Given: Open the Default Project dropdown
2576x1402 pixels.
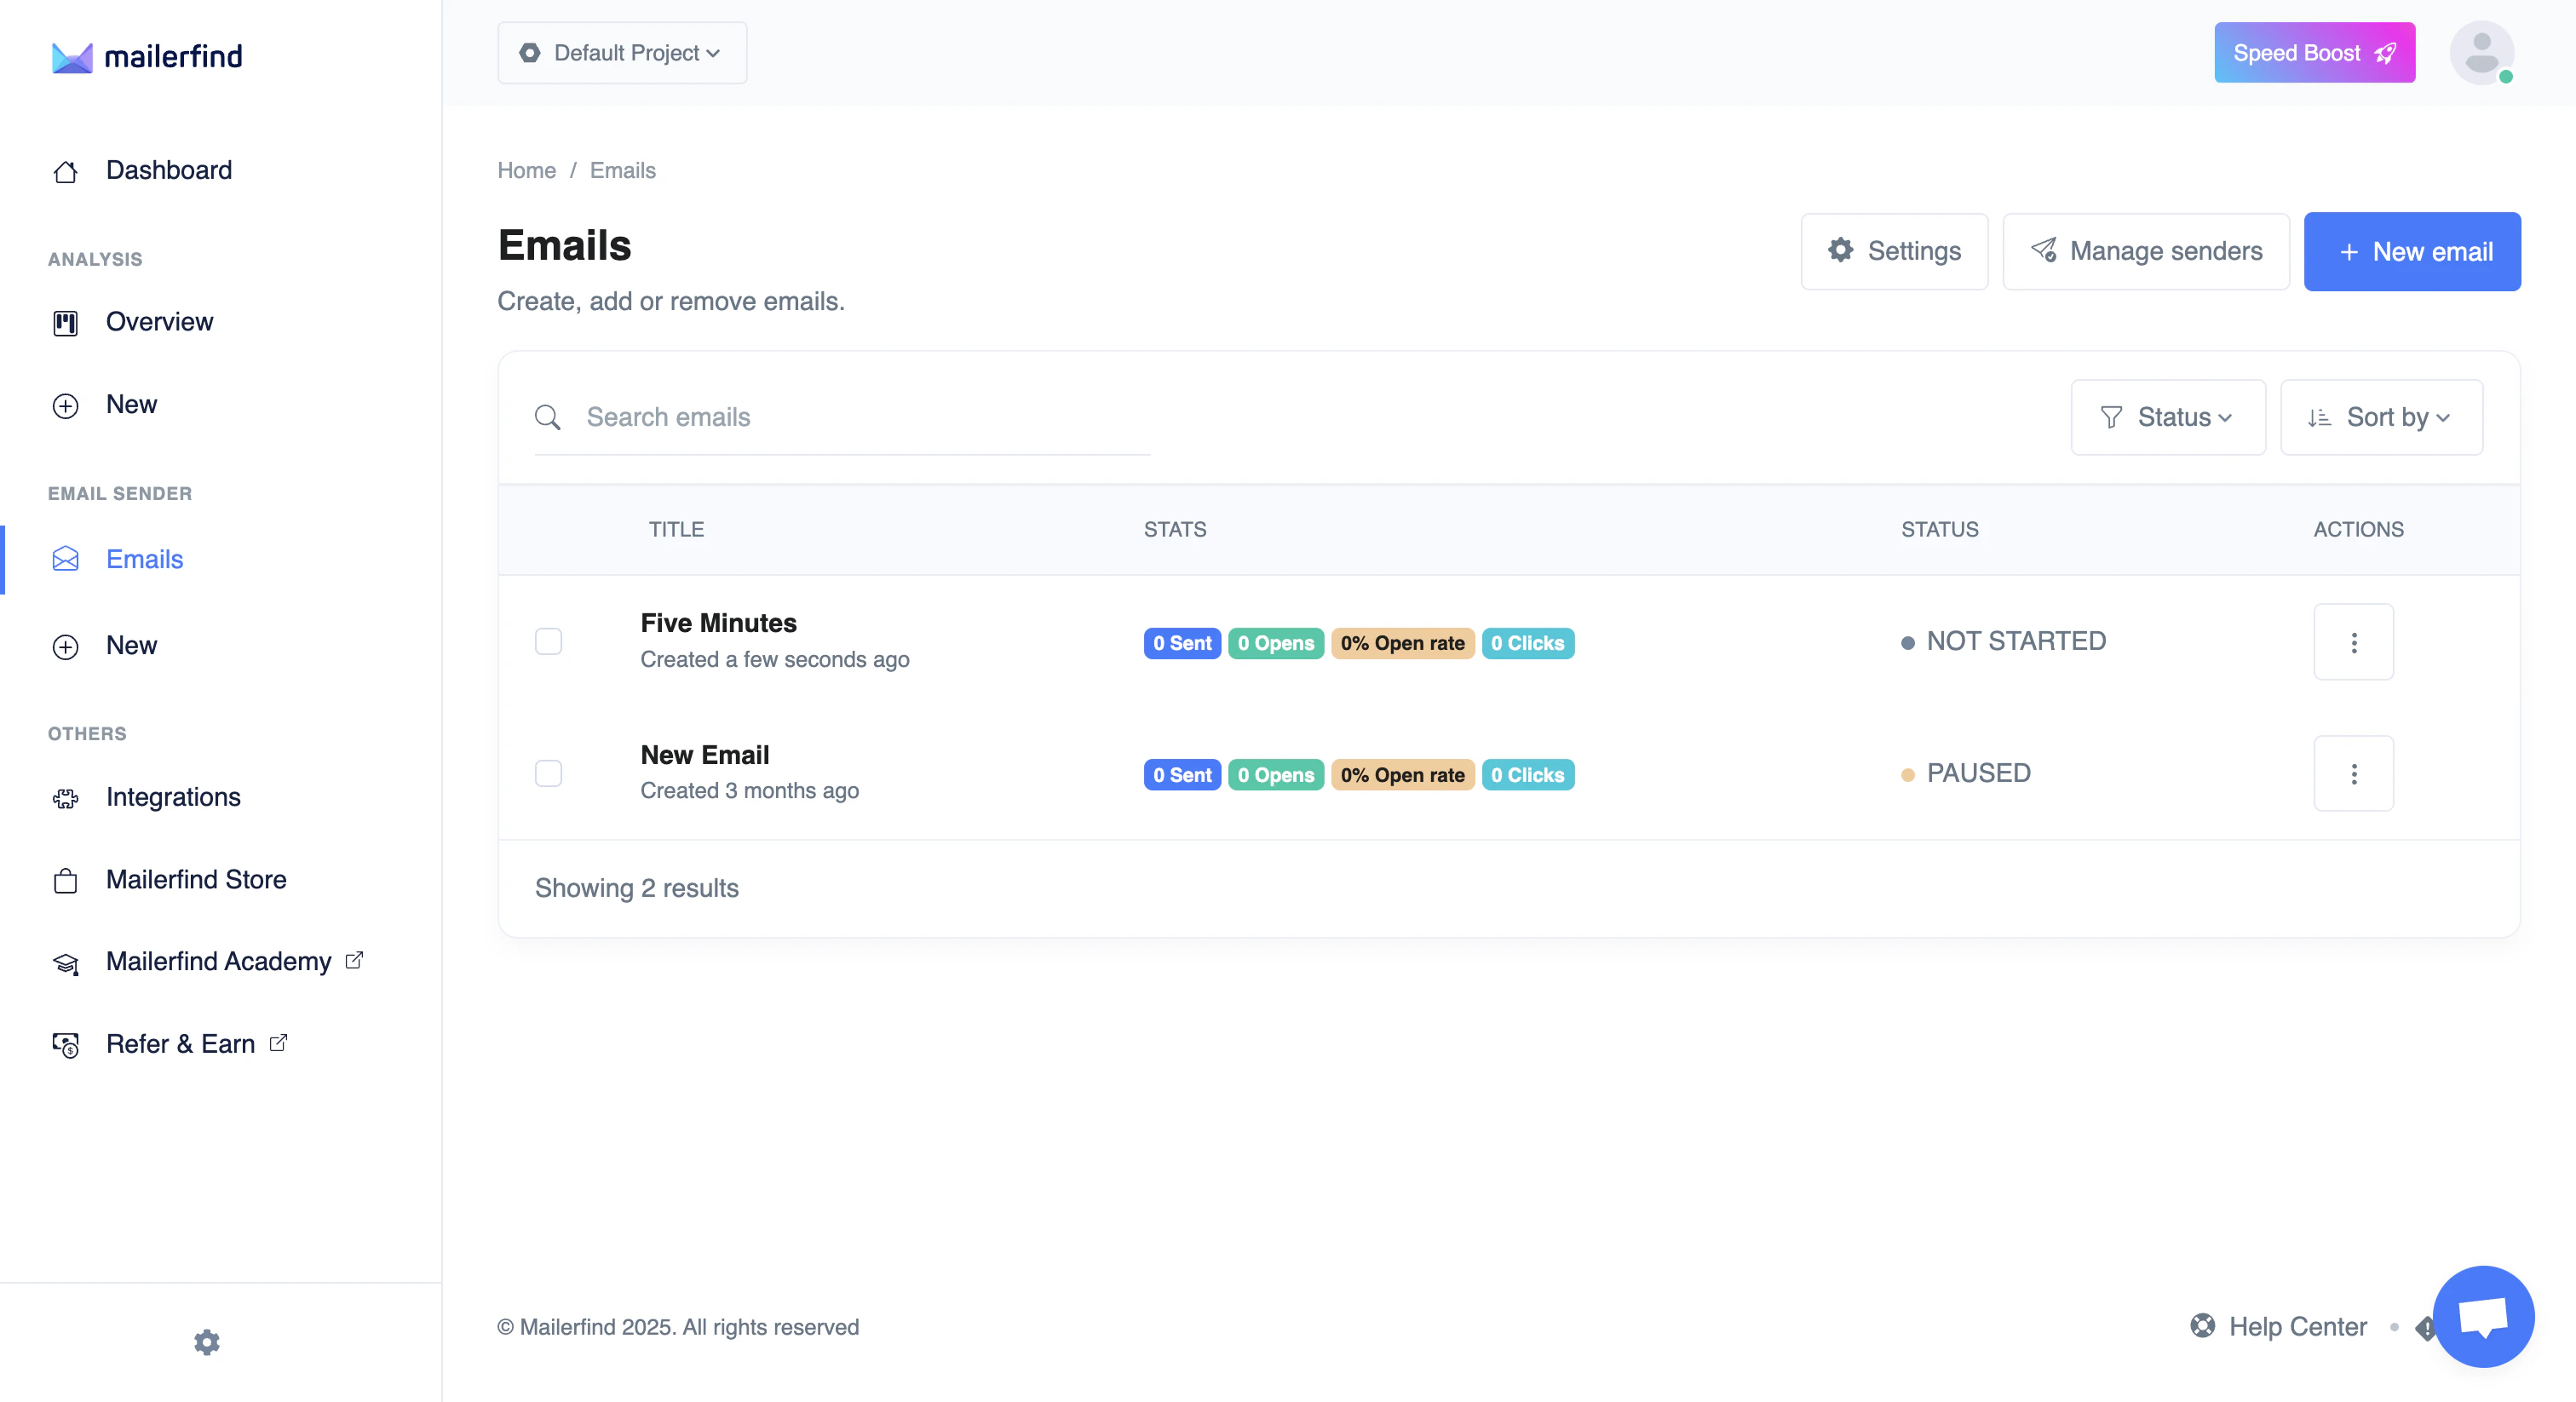Looking at the screenshot, I should pyautogui.click(x=621, y=52).
